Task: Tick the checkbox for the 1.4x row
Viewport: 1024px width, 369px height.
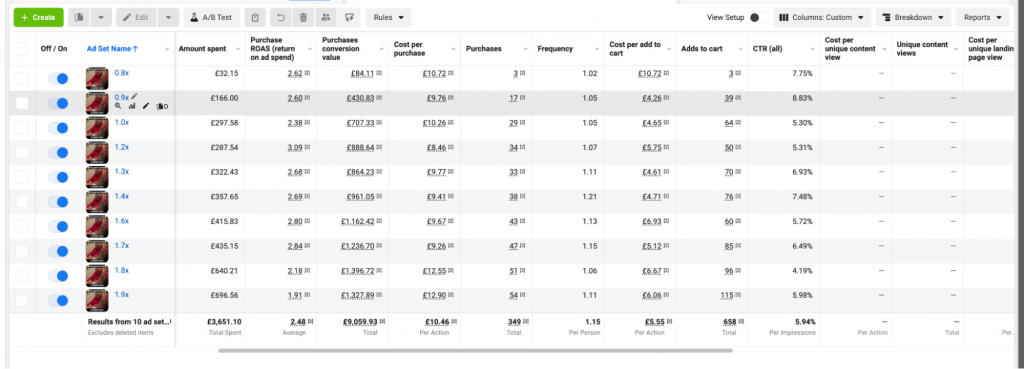Action: tap(22, 202)
